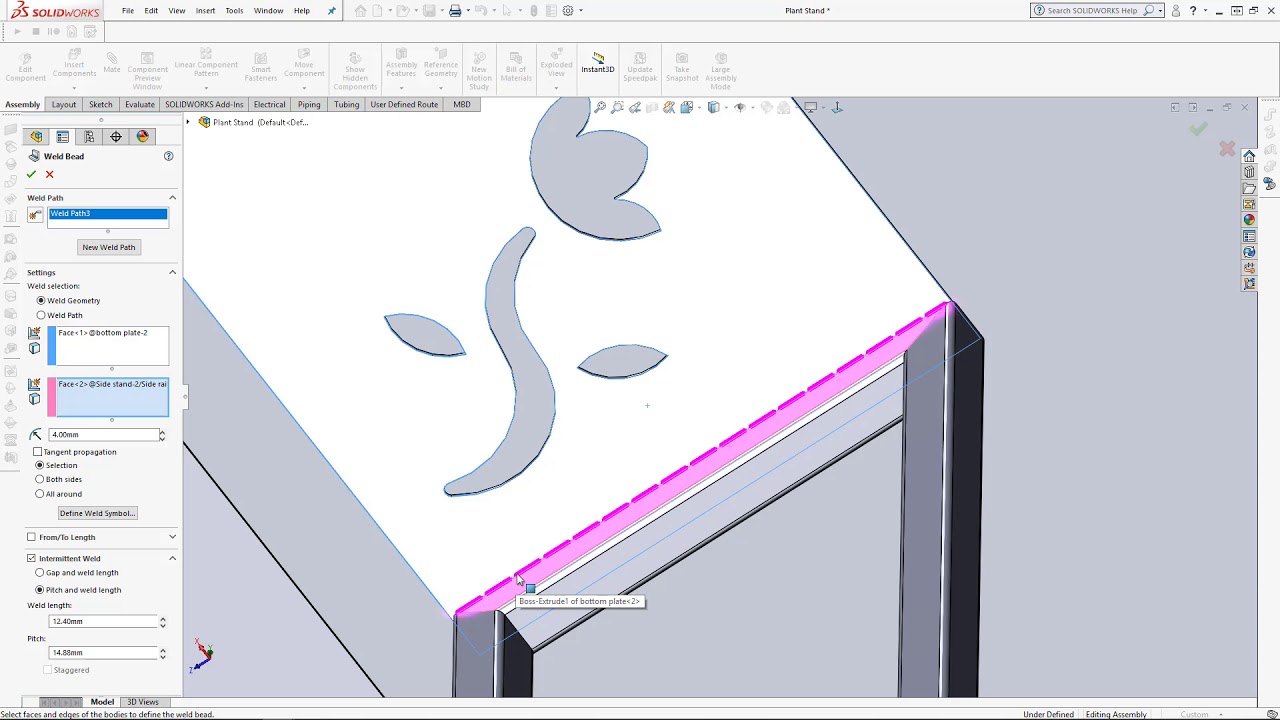
Task: Open the View Settings monitor icon
Action: (810, 107)
